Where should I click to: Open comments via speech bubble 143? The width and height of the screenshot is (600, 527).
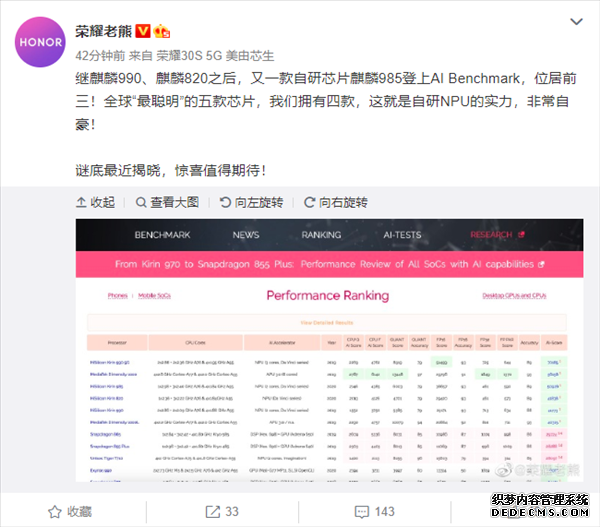click(x=375, y=512)
